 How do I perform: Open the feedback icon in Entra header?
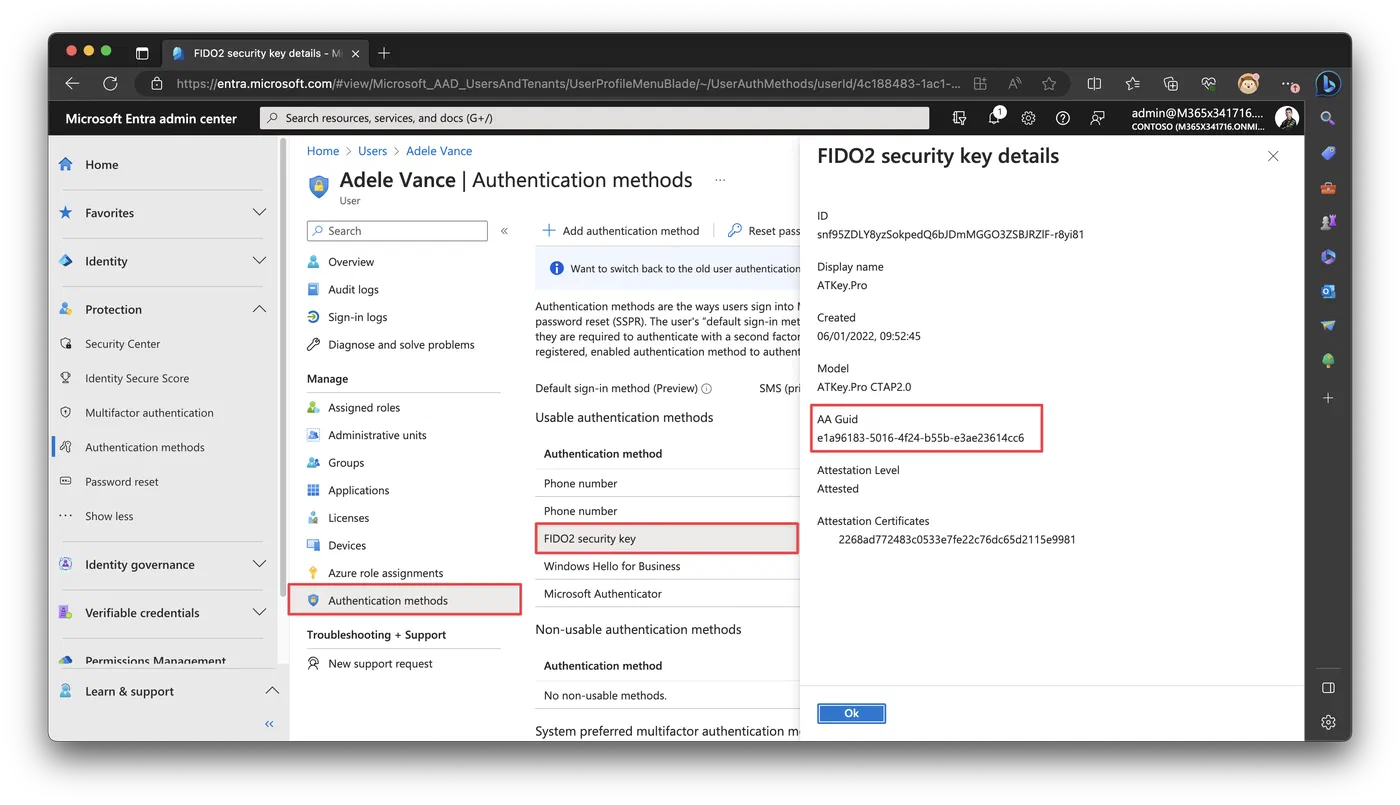tap(1097, 118)
